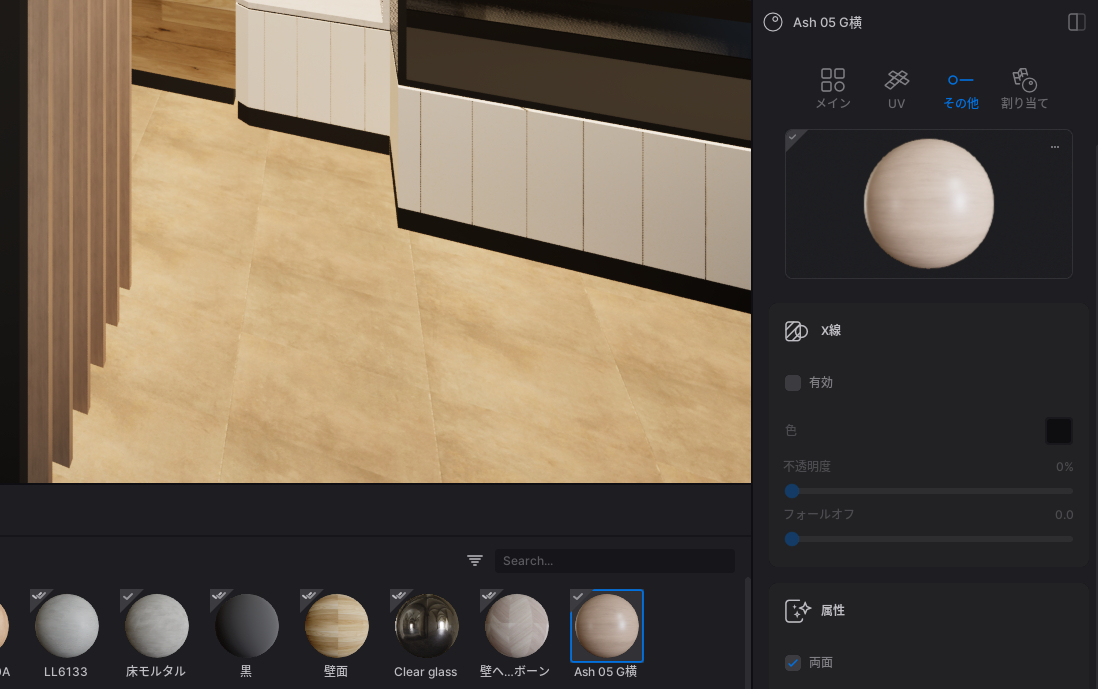This screenshot has width=1098, height=689.
Task: Select the 壁ヘ...ボーン material sphere
Action: coord(516,626)
